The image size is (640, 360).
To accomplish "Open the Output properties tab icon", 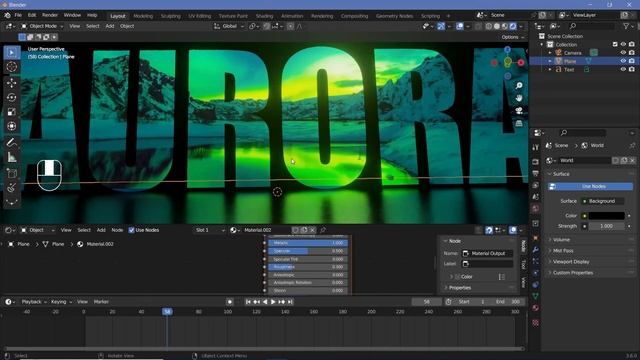I will pyautogui.click(x=536, y=174).
